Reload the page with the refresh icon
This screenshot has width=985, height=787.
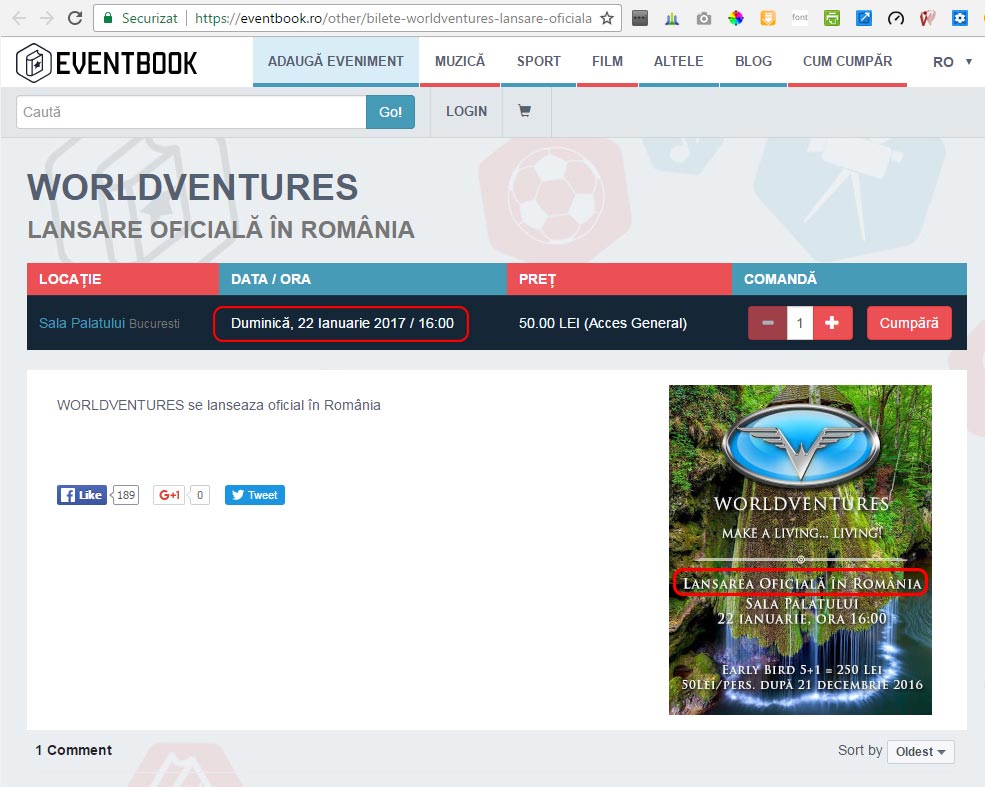click(x=75, y=18)
